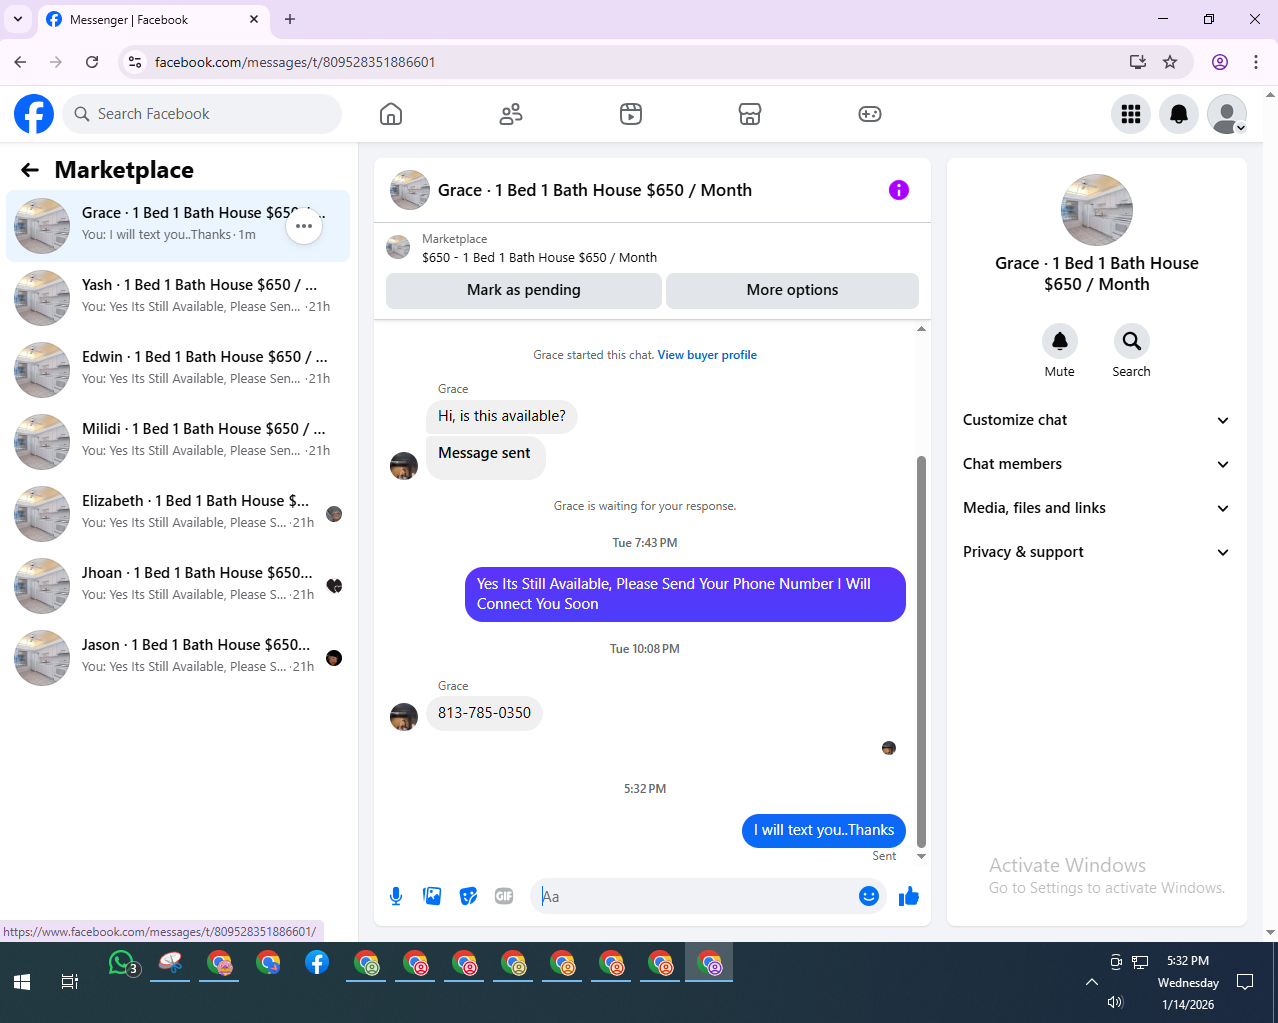Click Search Facebook input box
This screenshot has height=1023, width=1278.
pyautogui.click(x=202, y=114)
